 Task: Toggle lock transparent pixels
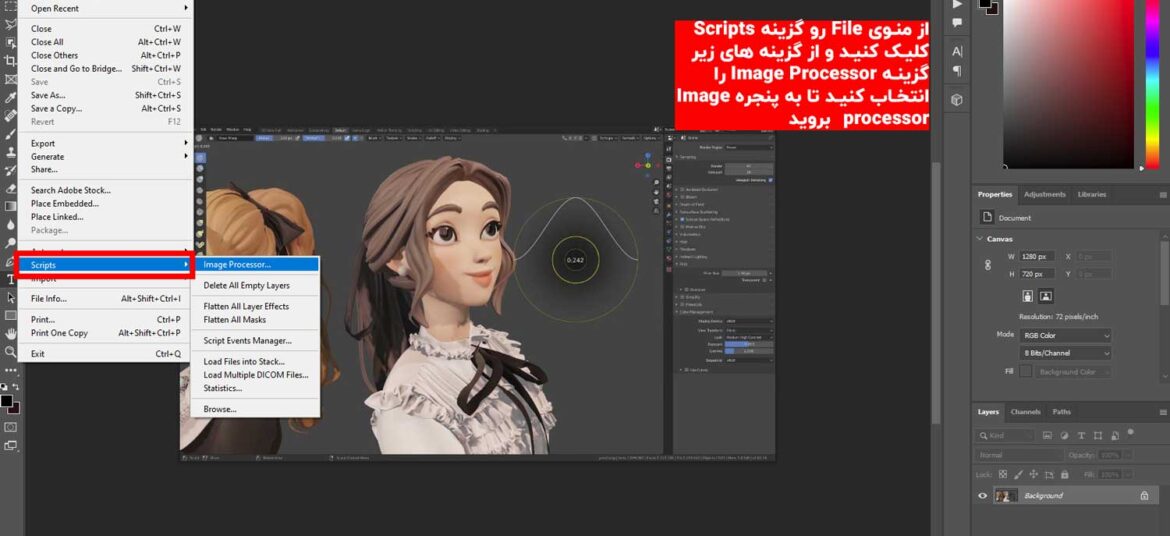pyautogui.click(x=1003, y=474)
